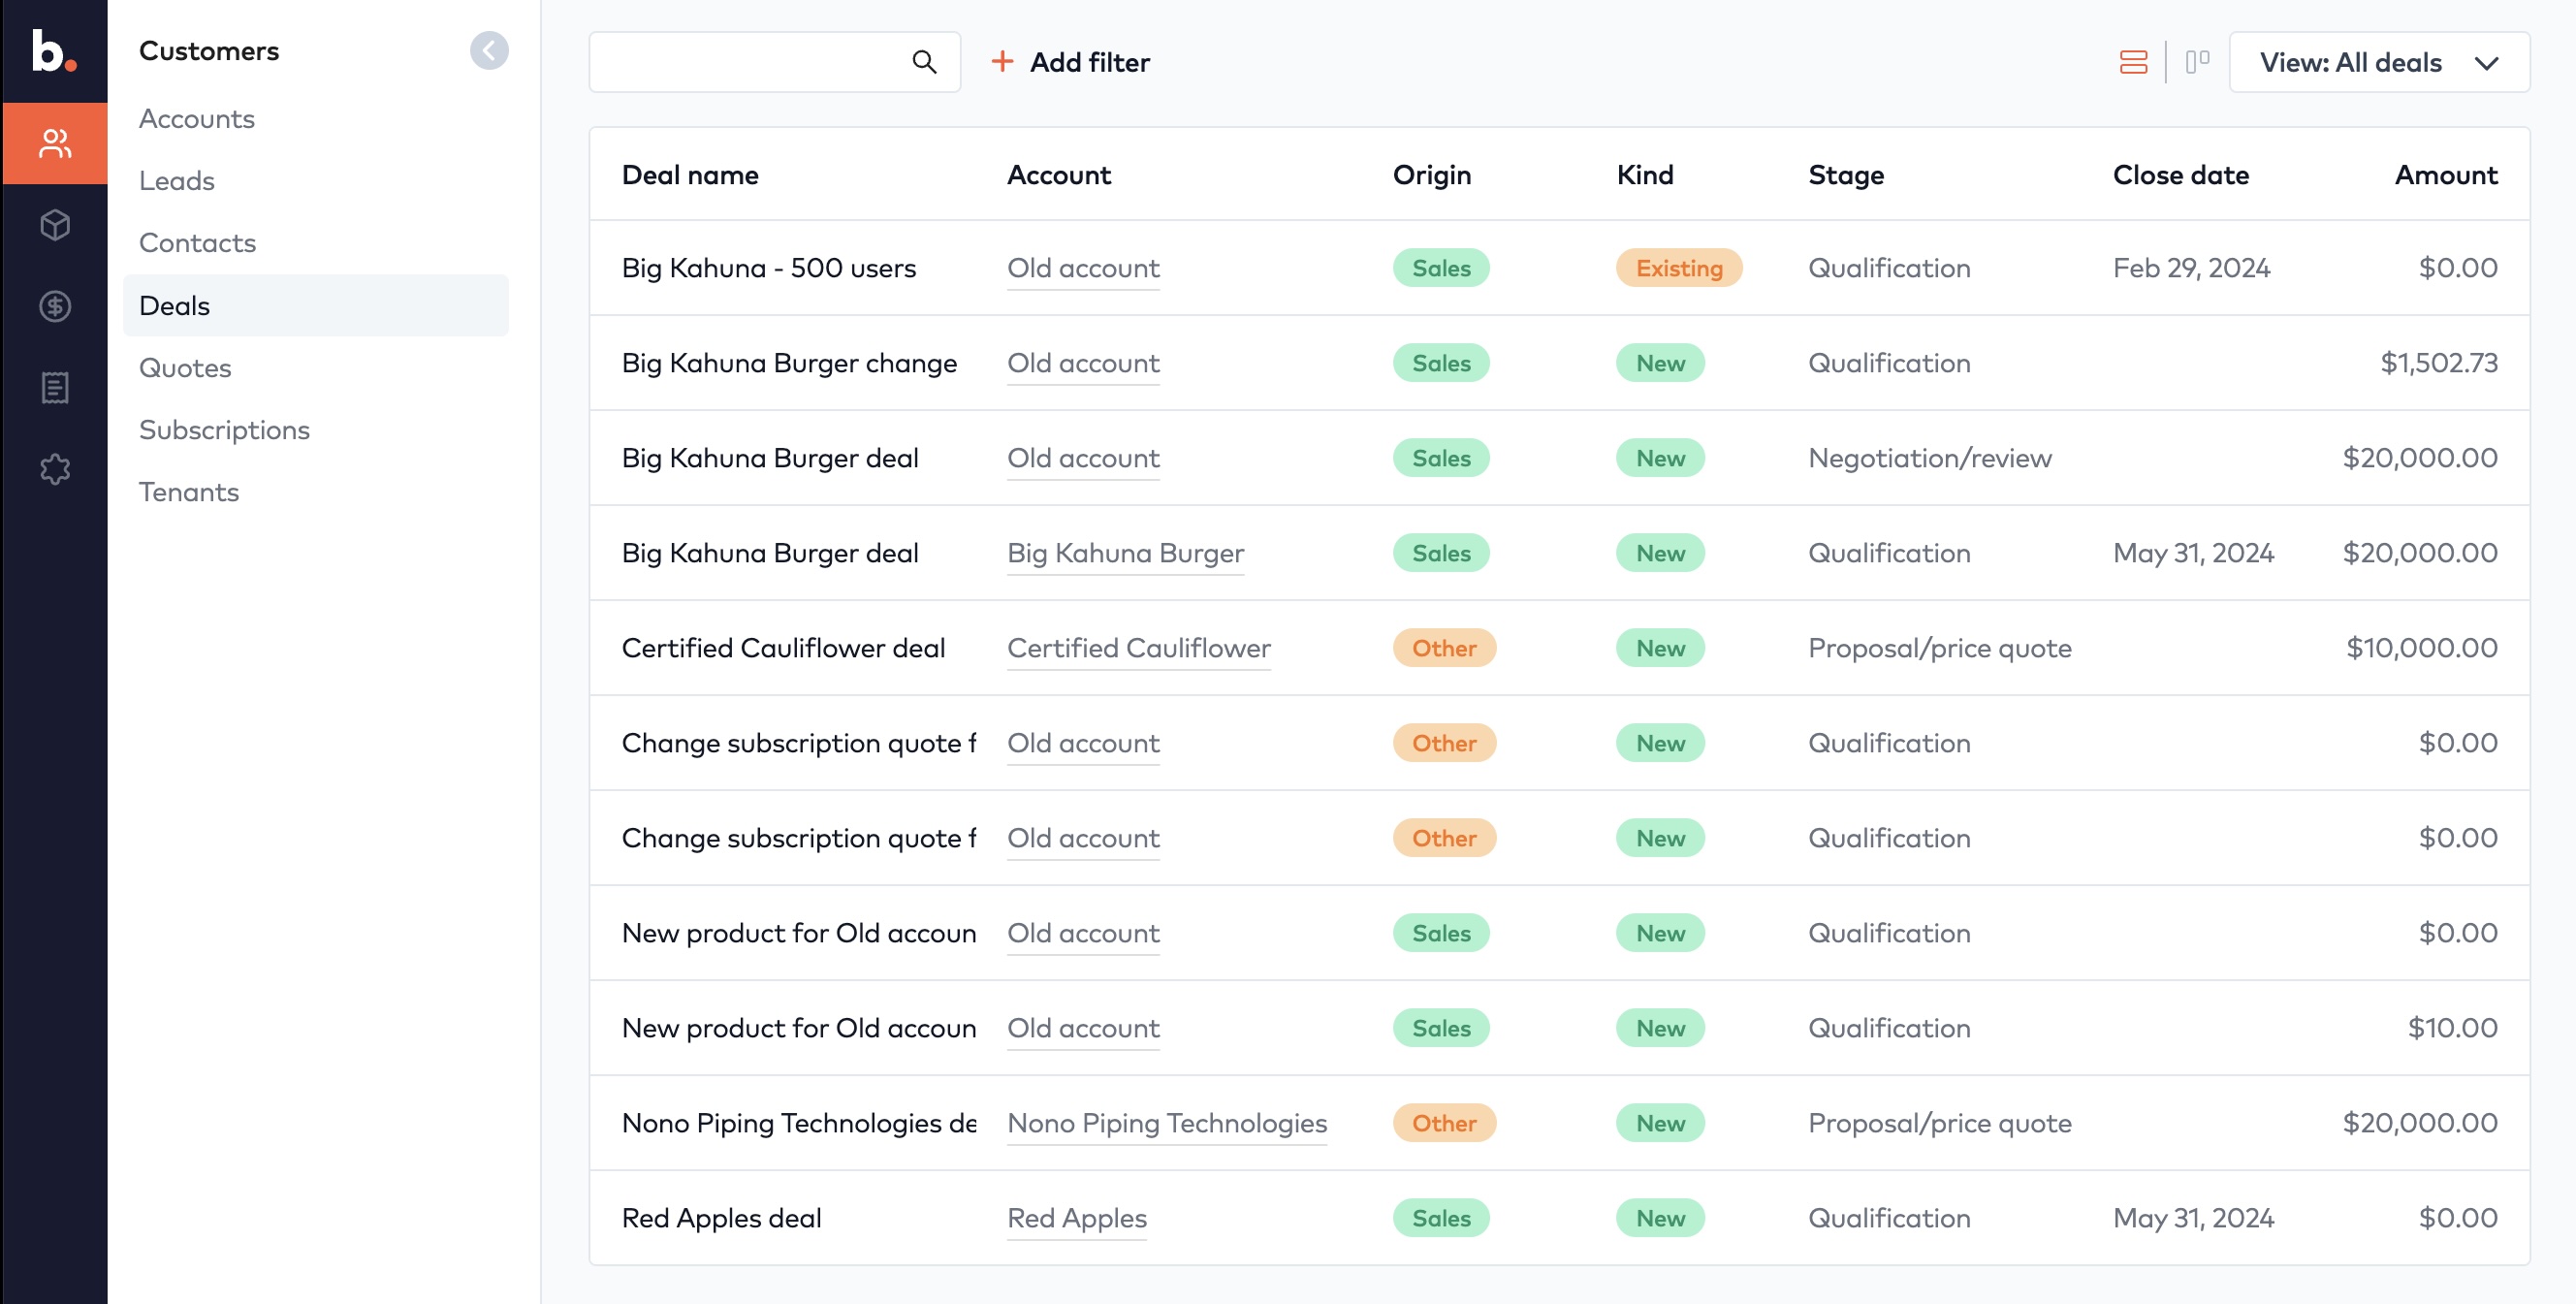The height and width of the screenshot is (1304, 2576).
Task: Sort by the Amount column header
Action: click(2445, 175)
